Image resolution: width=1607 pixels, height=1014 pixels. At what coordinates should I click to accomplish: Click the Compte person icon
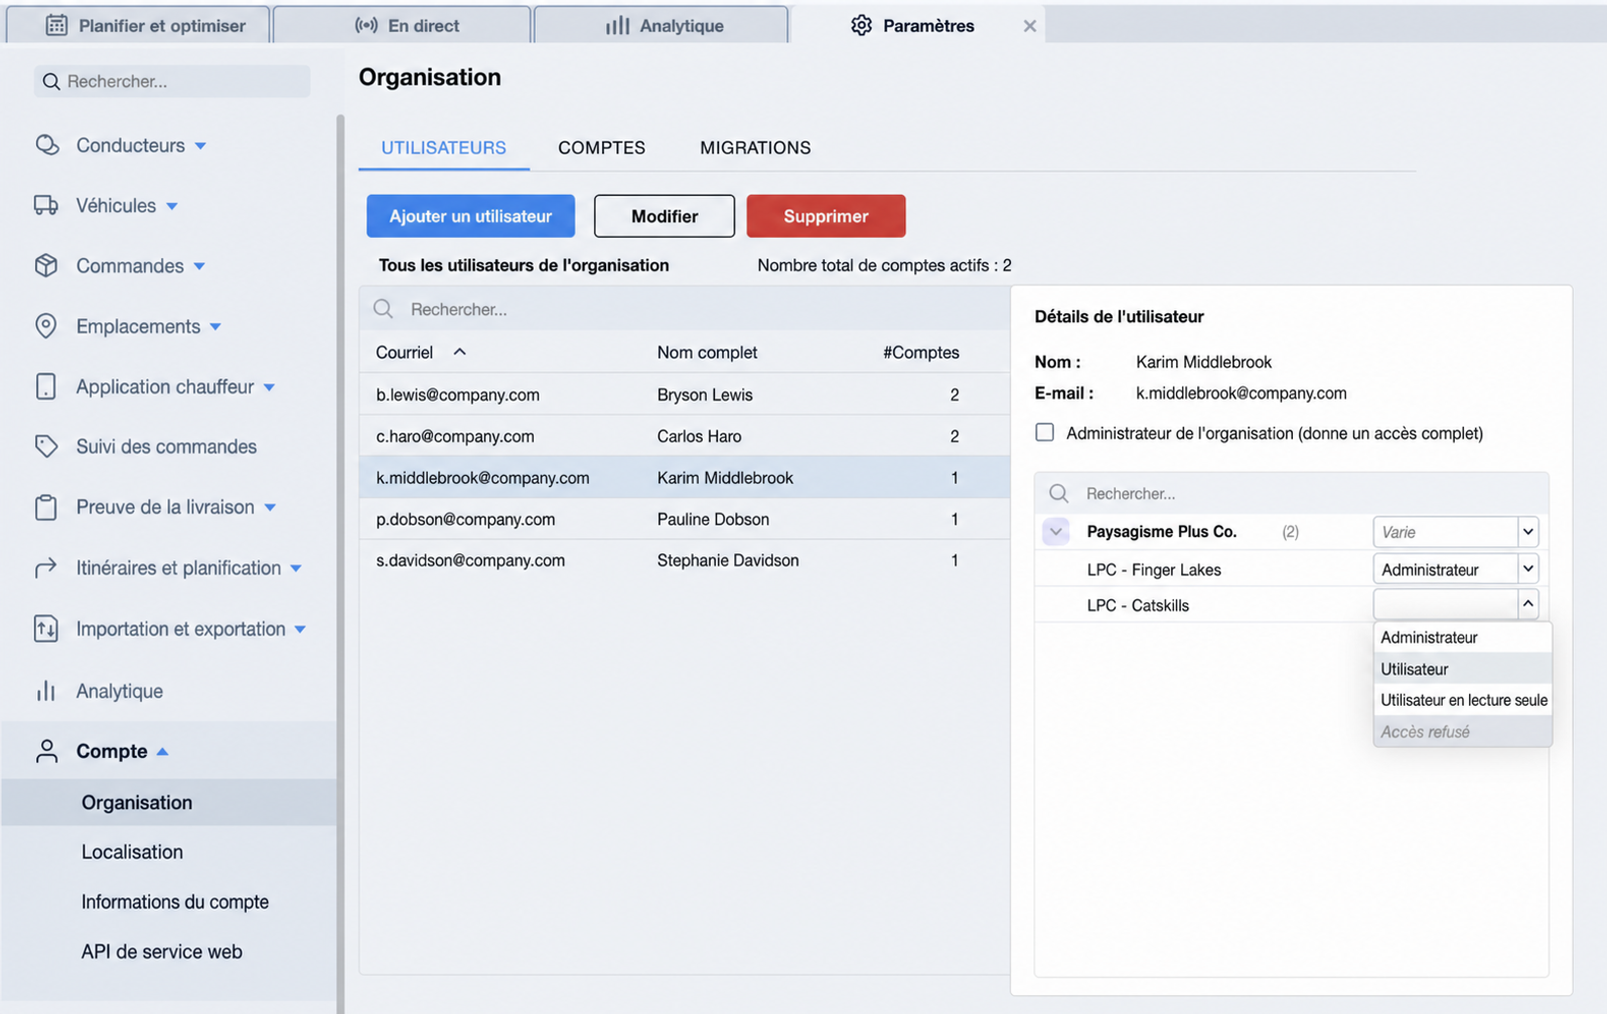tap(46, 751)
